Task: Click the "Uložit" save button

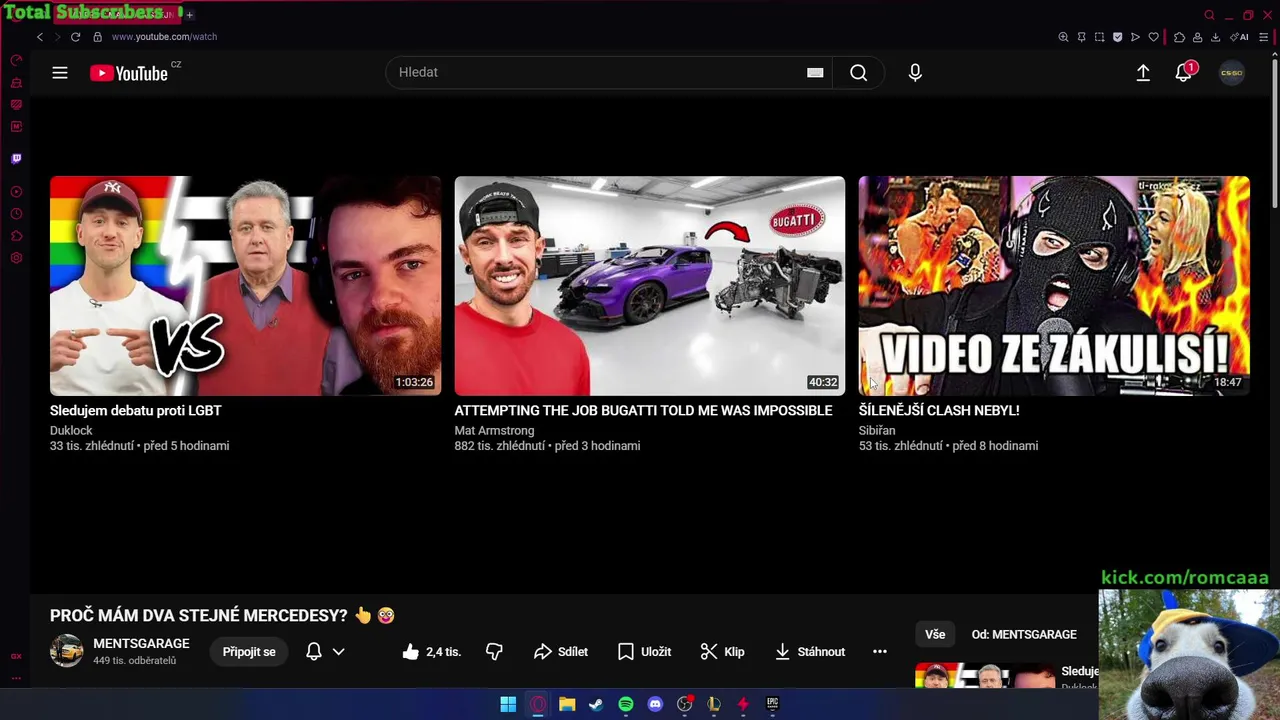Action: point(644,652)
